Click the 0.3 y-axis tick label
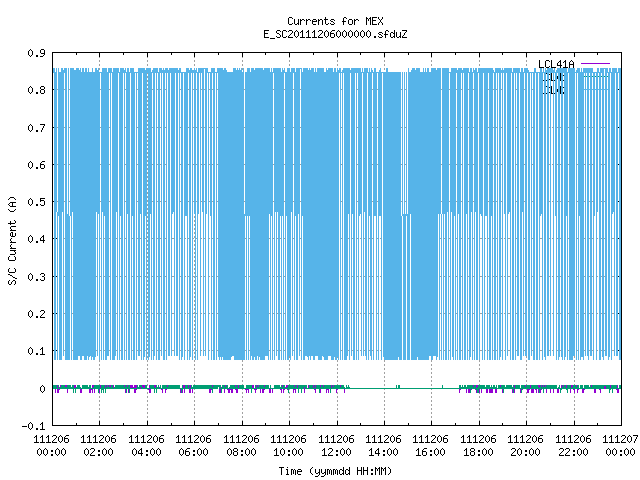 36,277
